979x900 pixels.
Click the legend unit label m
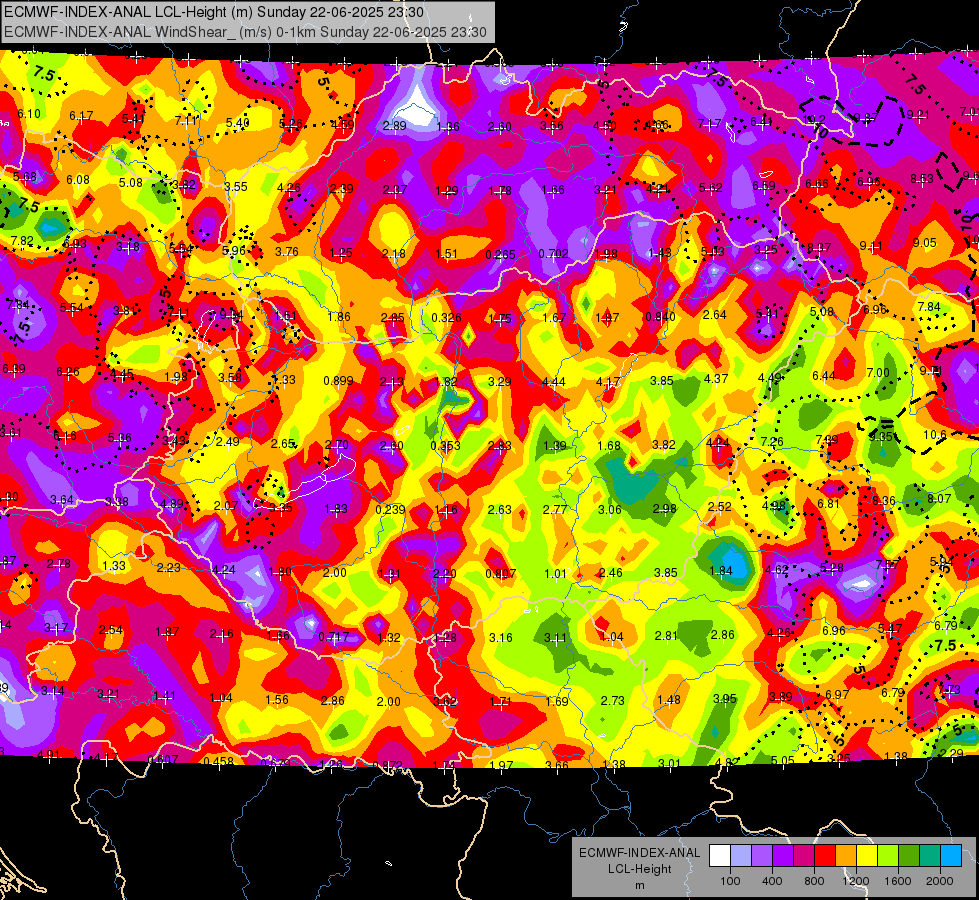(640, 885)
